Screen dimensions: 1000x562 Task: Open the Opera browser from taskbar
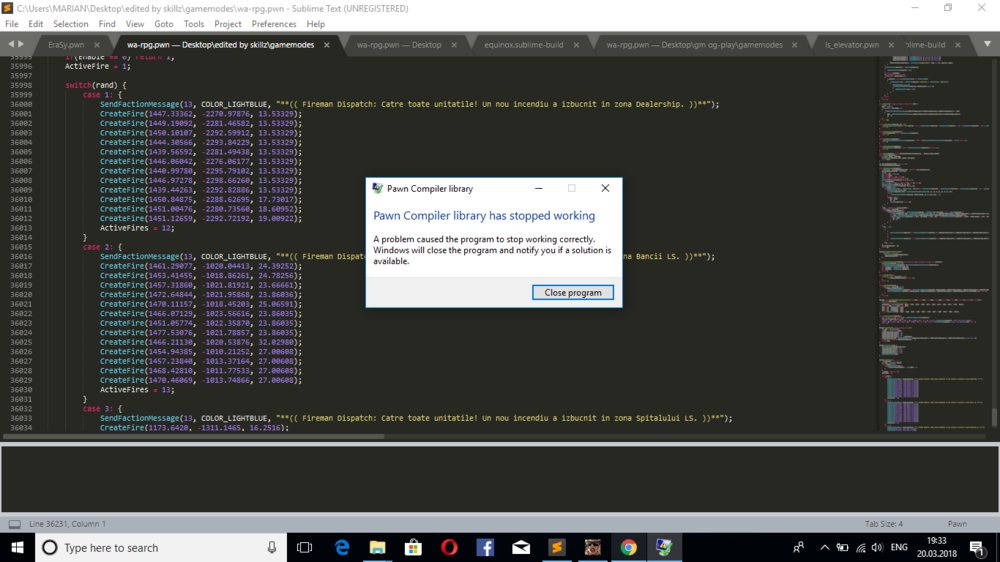pyautogui.click(x=449, y=547)
